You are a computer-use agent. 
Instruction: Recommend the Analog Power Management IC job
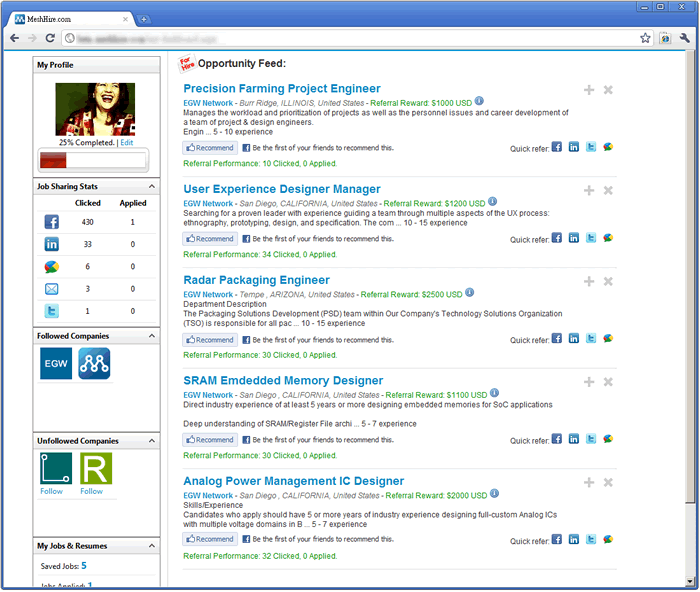tap(210, 539)
